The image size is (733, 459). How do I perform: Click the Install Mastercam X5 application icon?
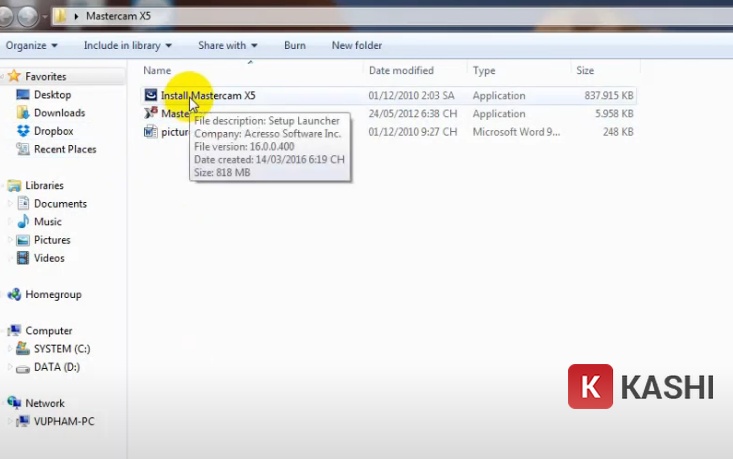[151, 95]
